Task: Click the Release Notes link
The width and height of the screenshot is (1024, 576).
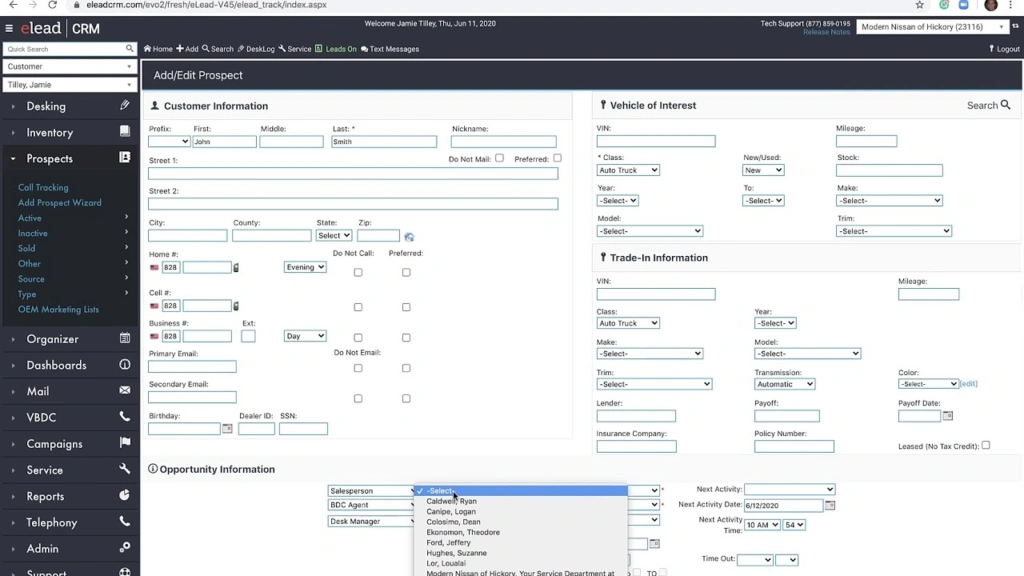Action: [x=826, y=31]
